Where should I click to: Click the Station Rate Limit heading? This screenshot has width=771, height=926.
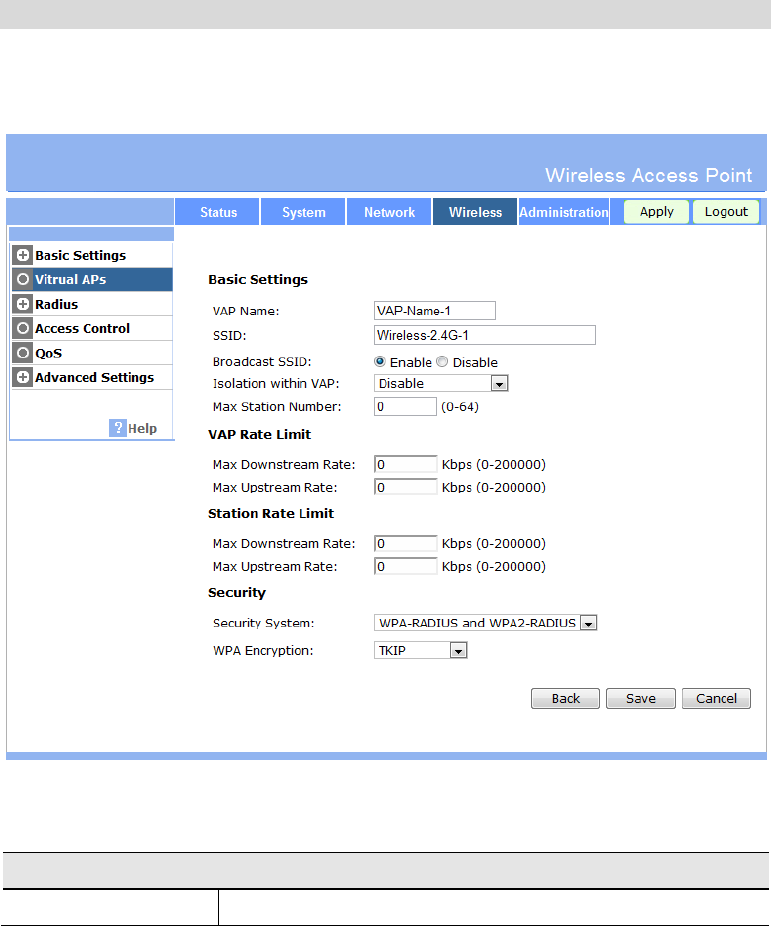[271, 514]
